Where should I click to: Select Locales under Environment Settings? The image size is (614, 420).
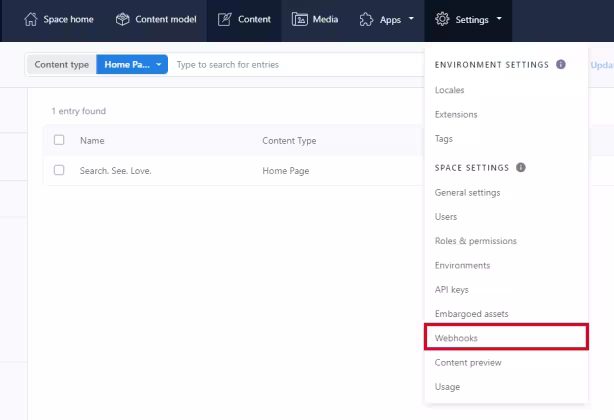[449, 90]
